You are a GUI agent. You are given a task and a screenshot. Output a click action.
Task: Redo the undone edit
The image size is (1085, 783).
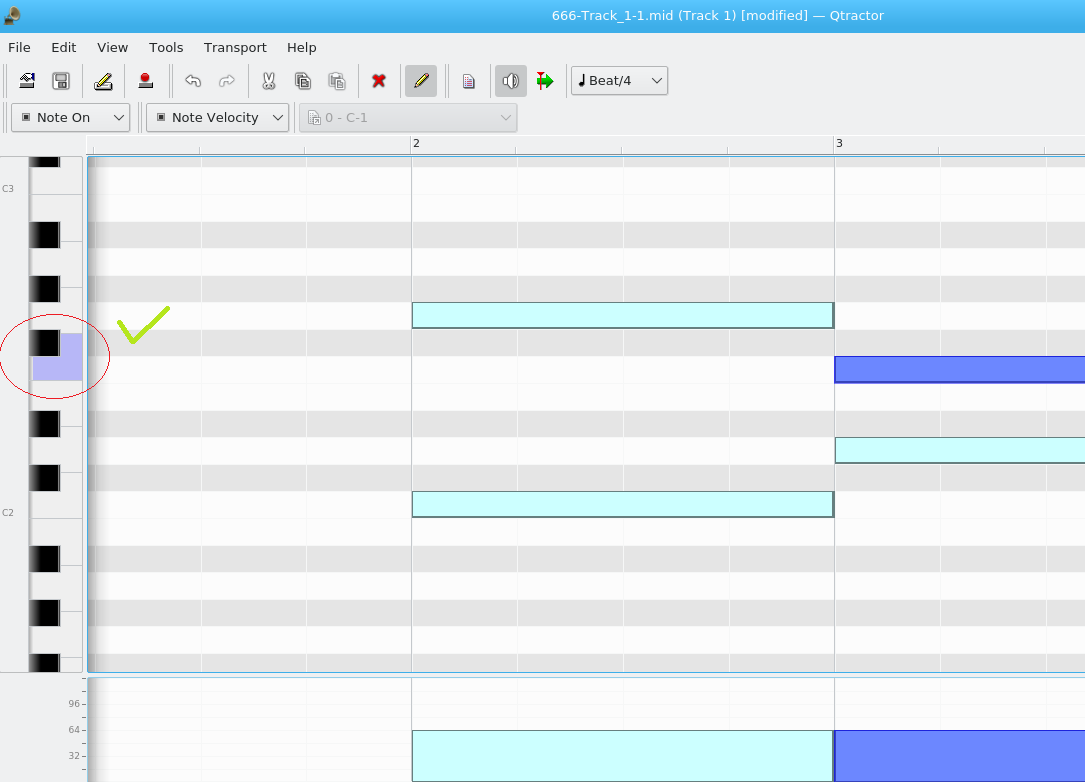(x=226, y=81)
